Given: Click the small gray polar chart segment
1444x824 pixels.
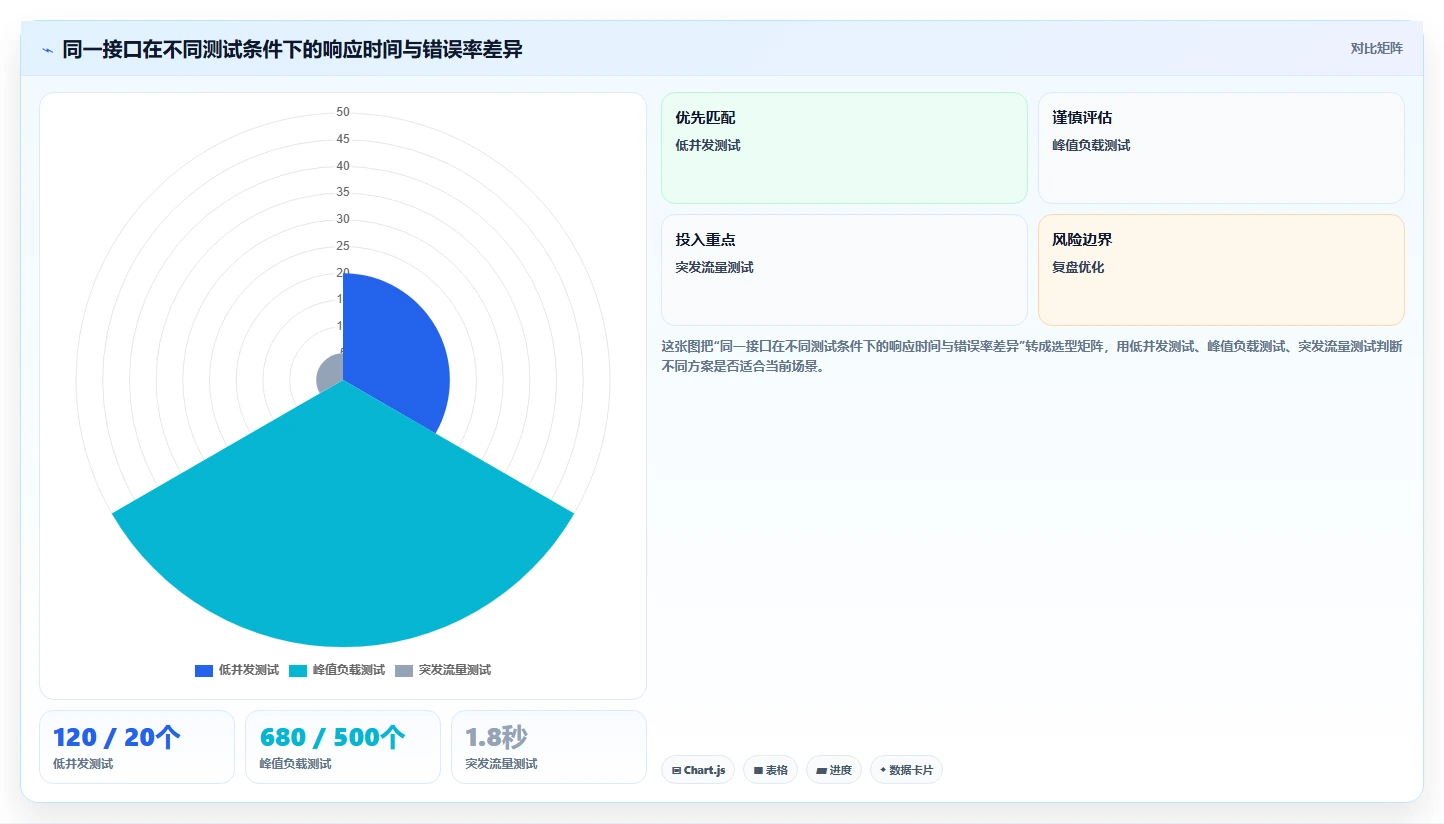Looking at the screenshot, I should pyautogui.click(x=331, y=375).
